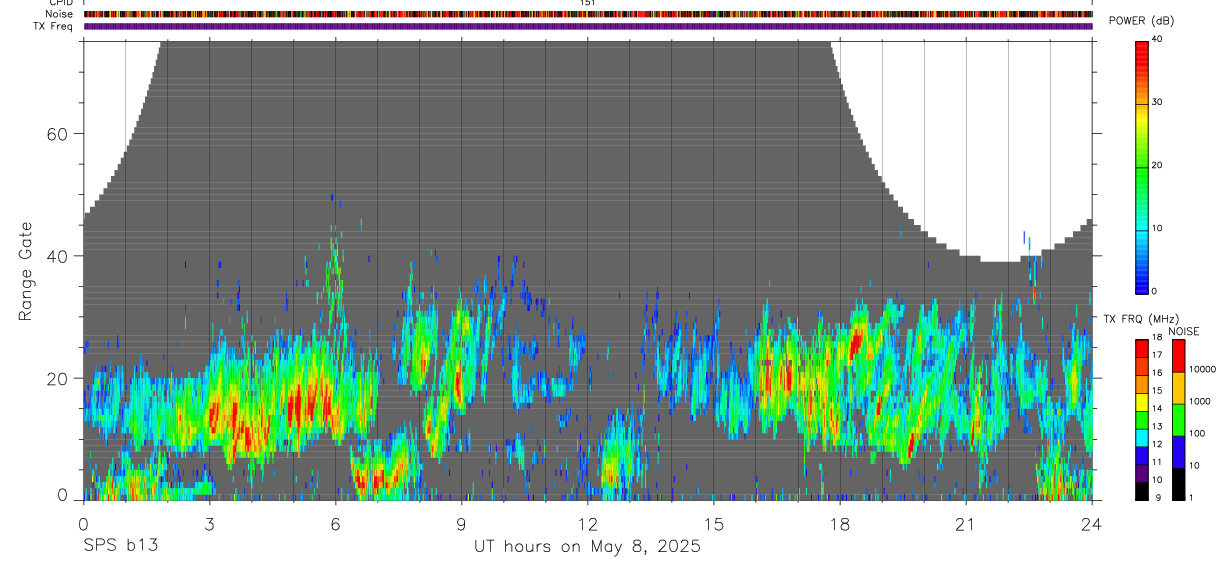The height and width of the screenshot is (567, 1228).
Task: Click the 18 tick on UT hours axis
Action: click(x=839, y=523)
